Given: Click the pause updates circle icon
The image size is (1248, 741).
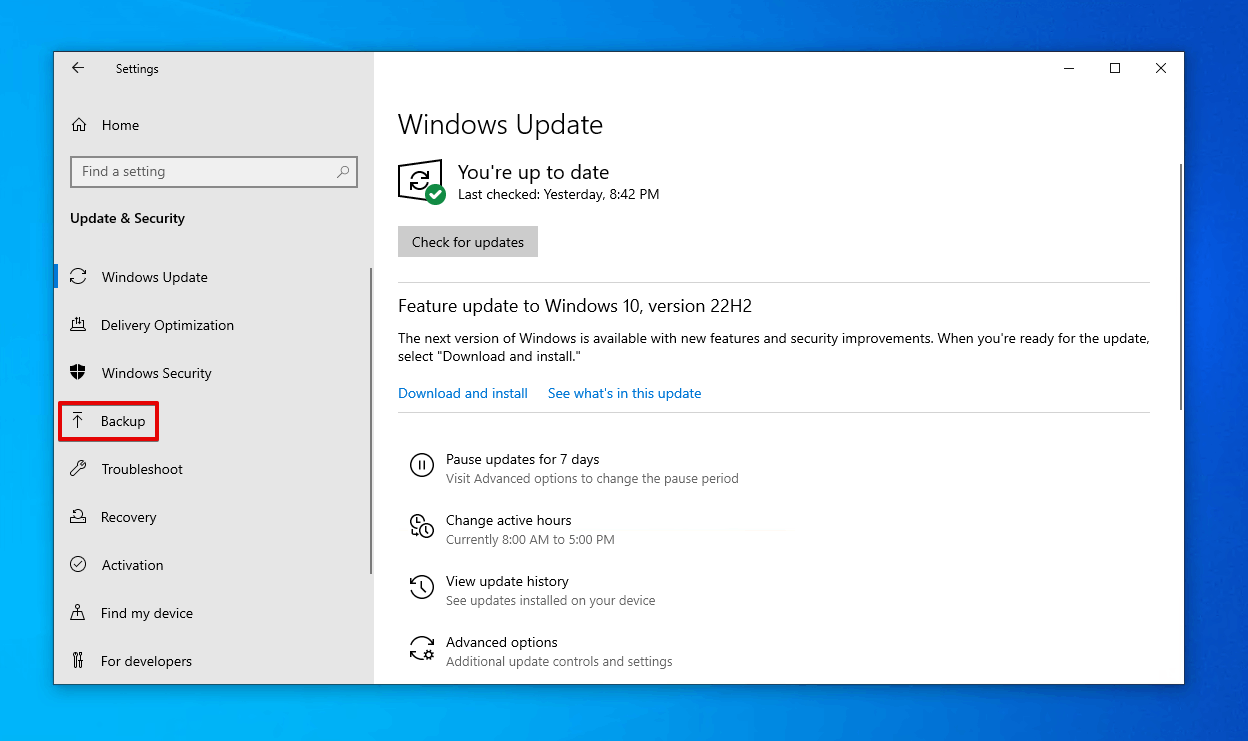Looking at the screenshot, I should (x=422, y=464).
